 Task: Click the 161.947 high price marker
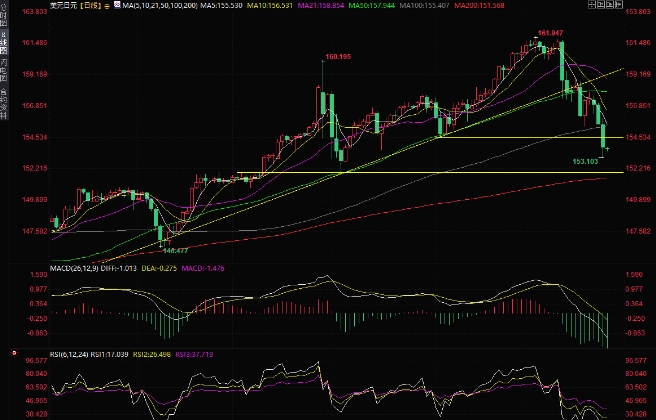click(551, 33)
